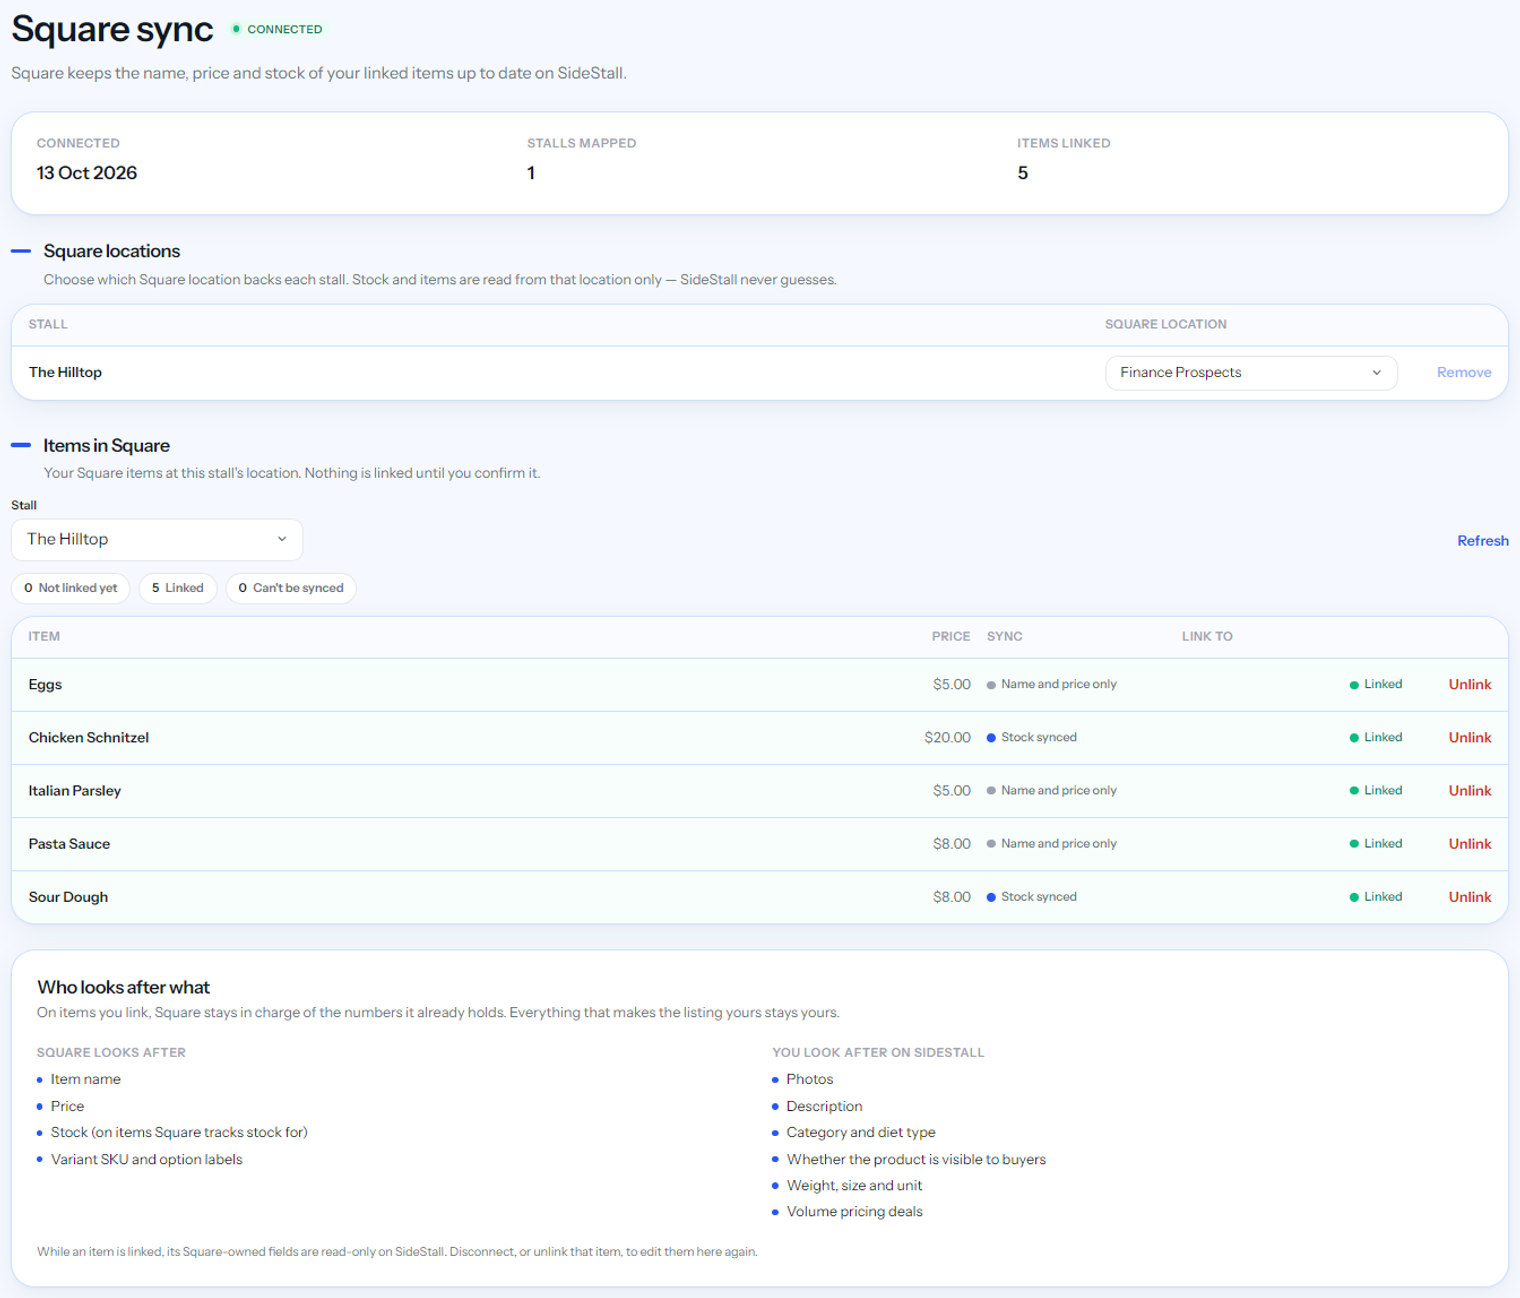Image resolution: width=1520 pixels, height=1298 pixels.
Task: Click The Hilltop stall name in locations table
Action: [x=65, y=373]
